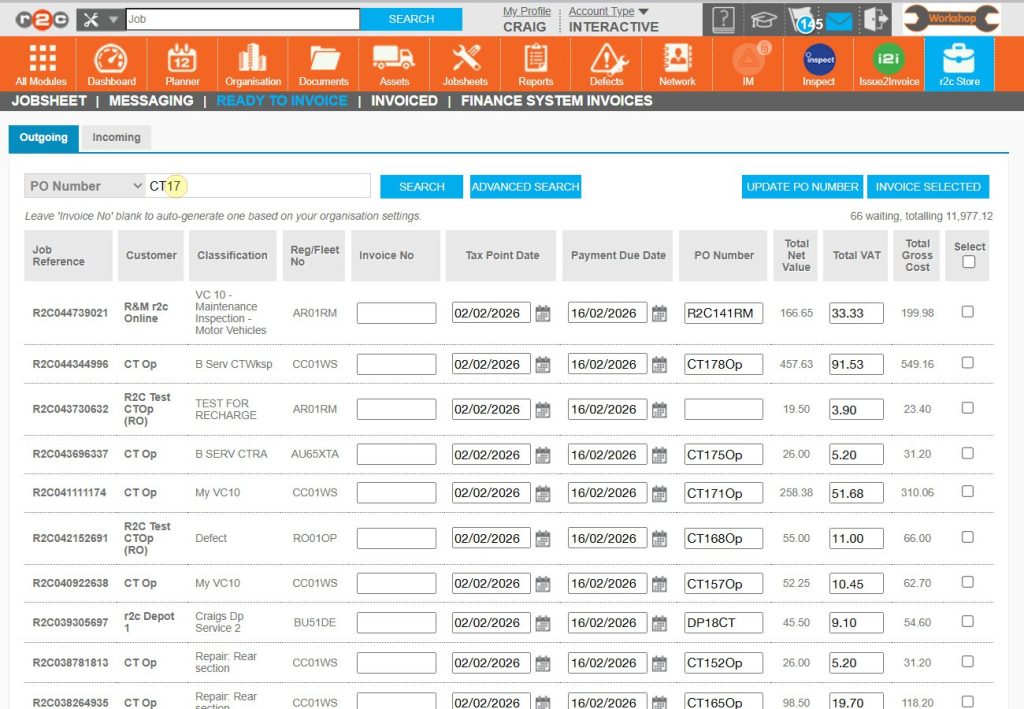This screenshot has height=709, width=1024.
Task: Open the Planner calendar module
Action: coord(182,64)
